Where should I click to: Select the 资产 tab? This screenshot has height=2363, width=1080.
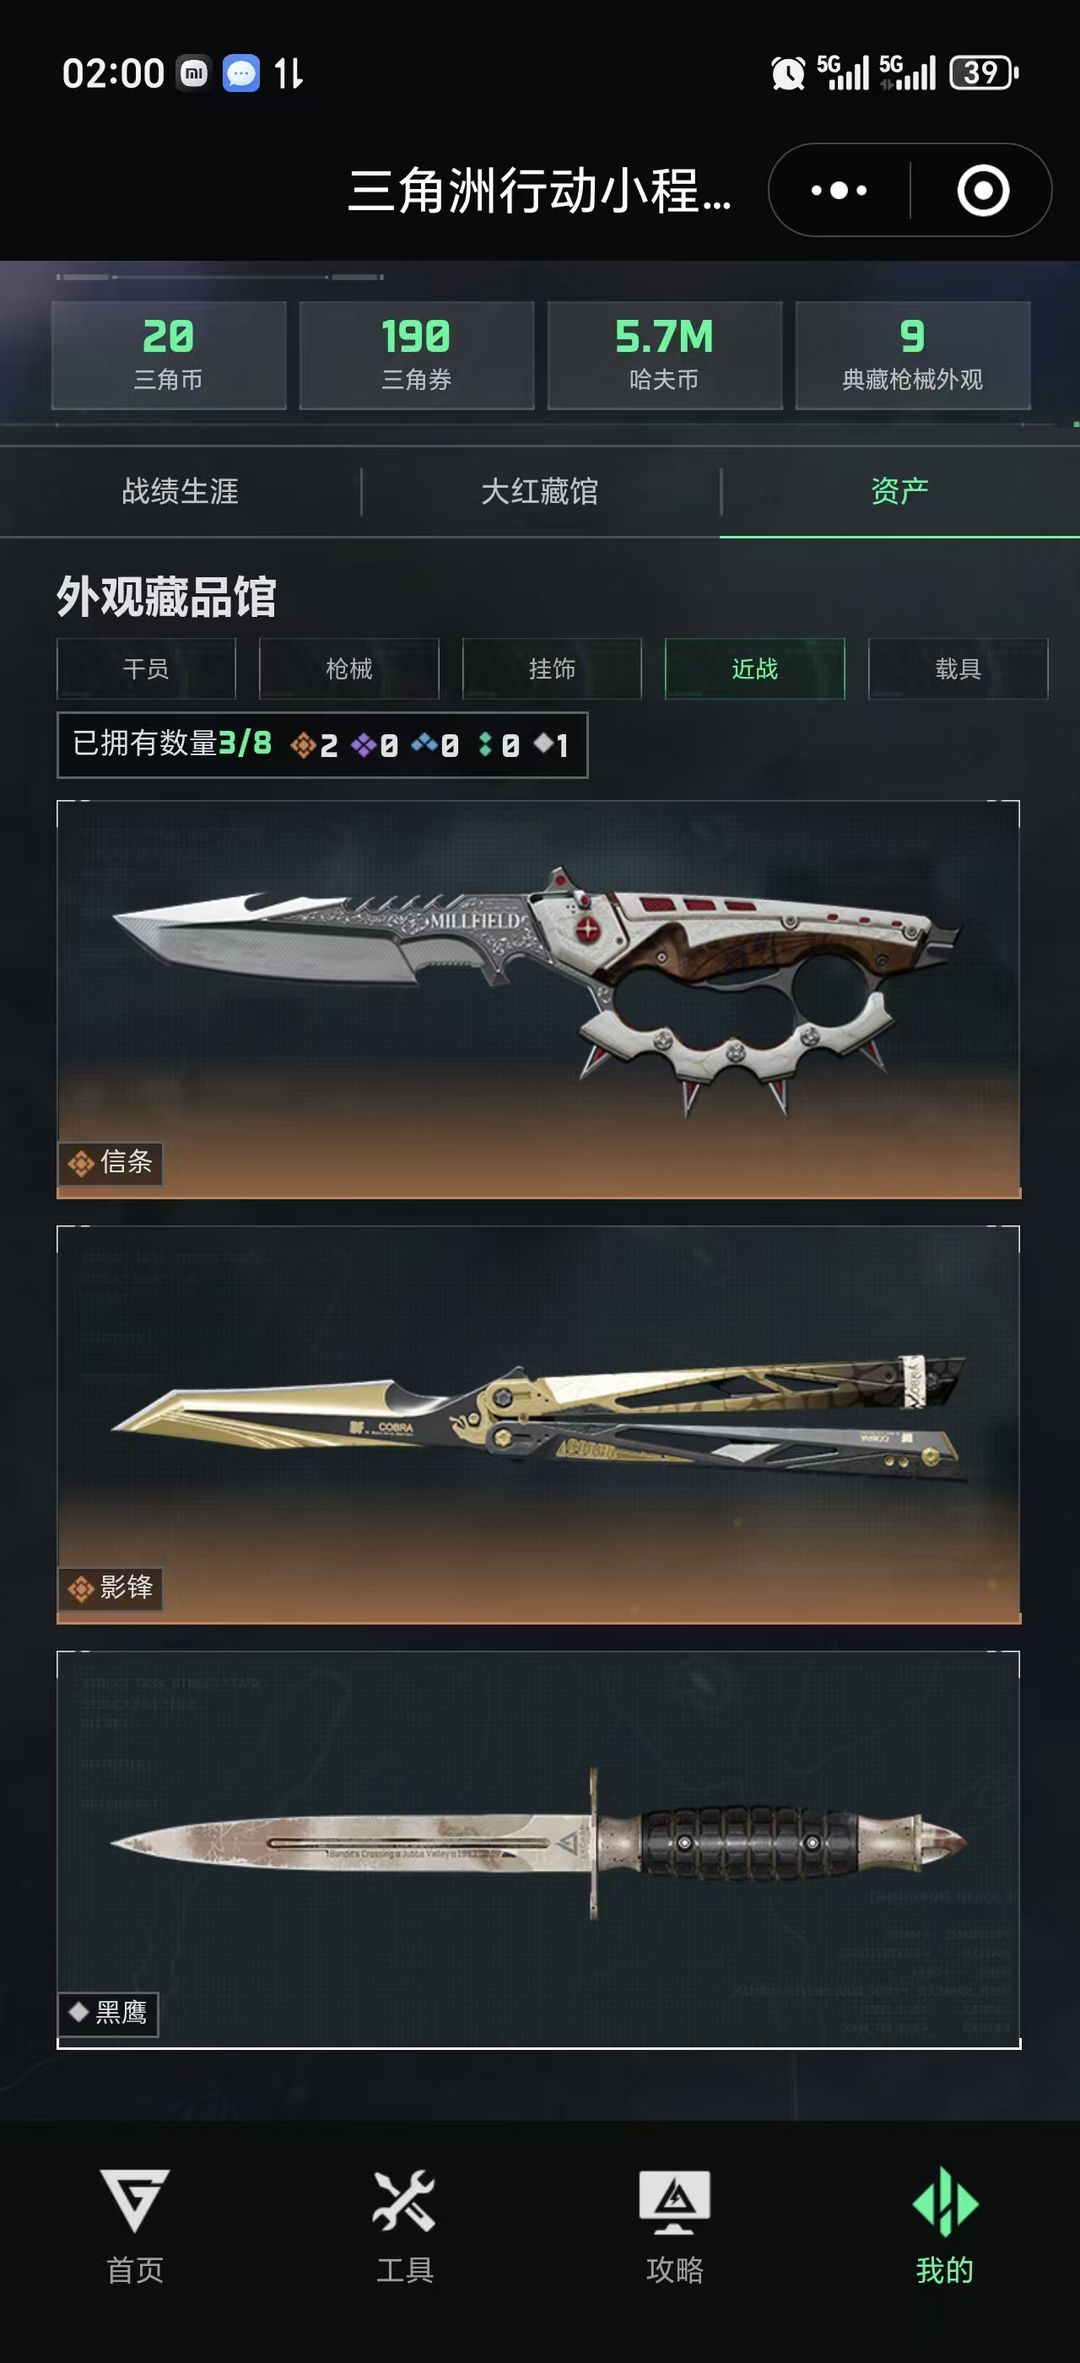click(x=900, y=491)
